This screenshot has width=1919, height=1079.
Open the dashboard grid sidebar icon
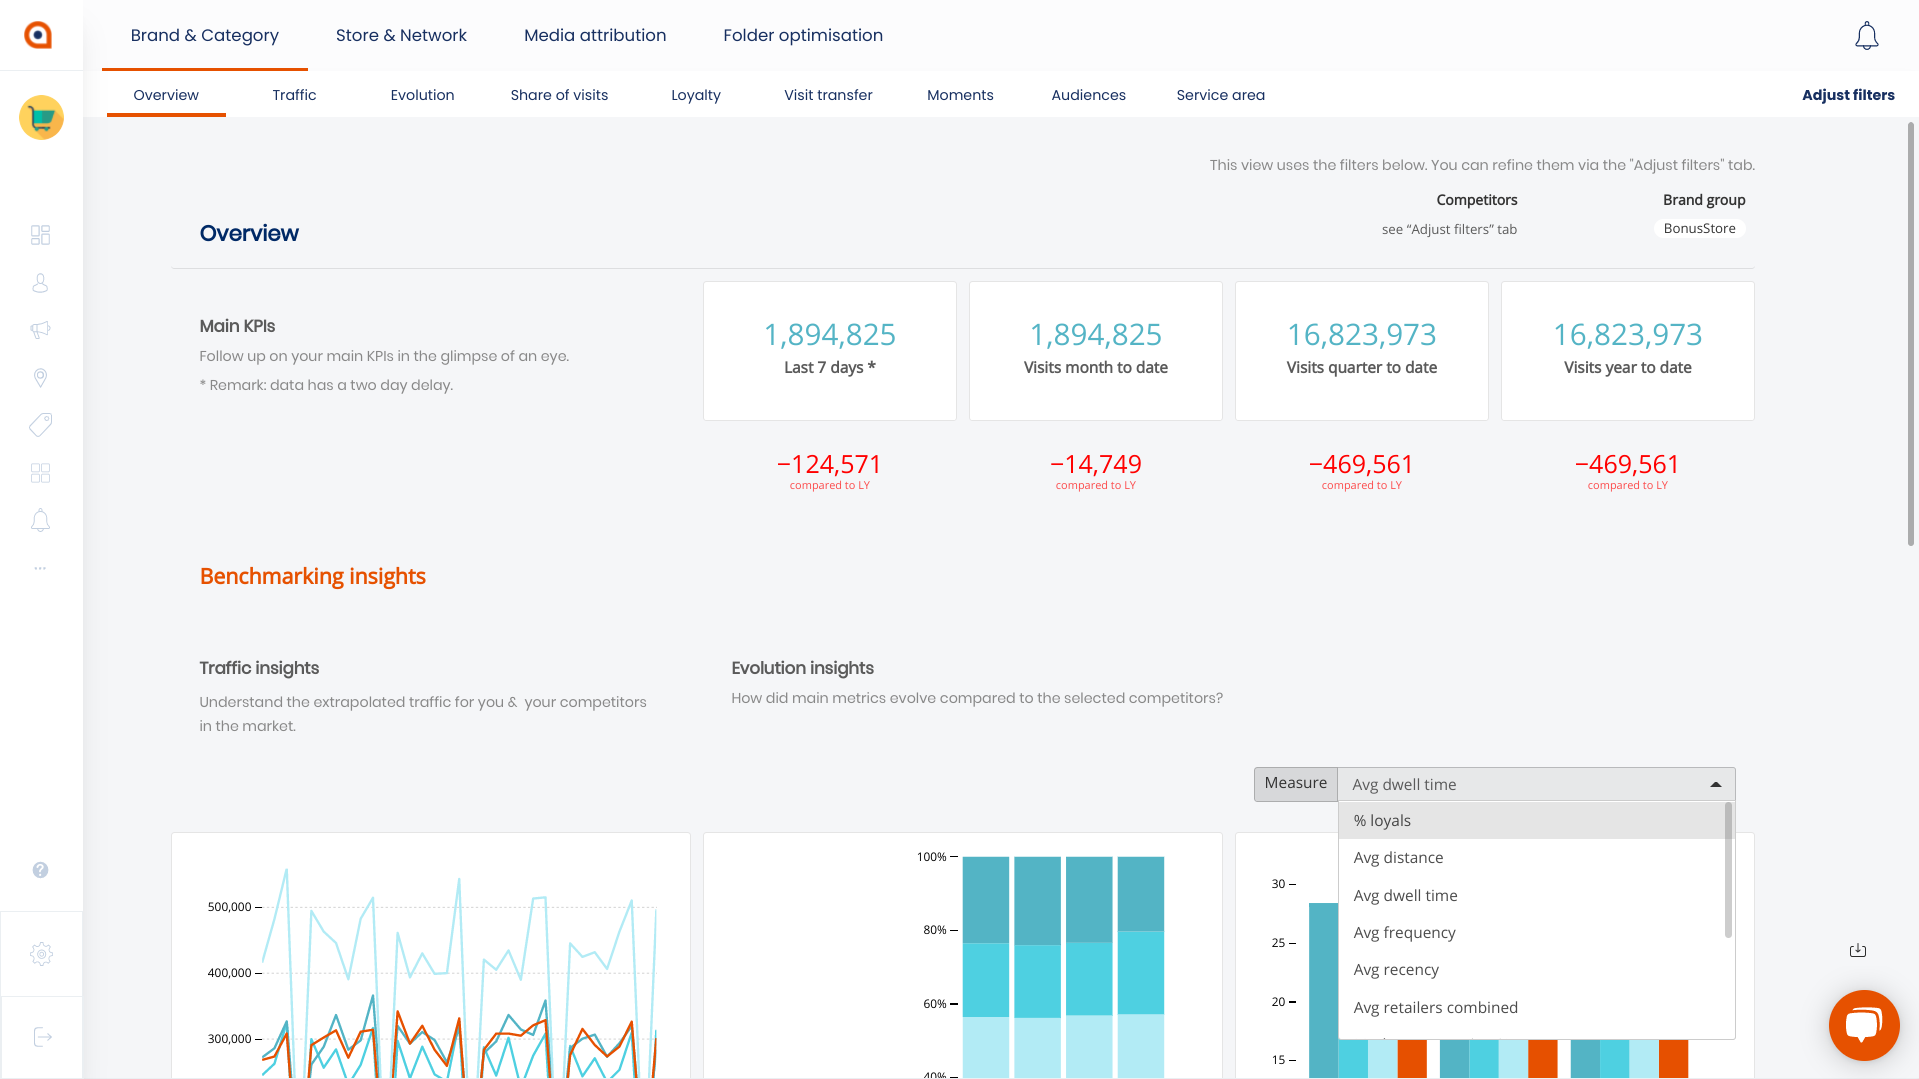pyautogui.click(x=40, y=235)
